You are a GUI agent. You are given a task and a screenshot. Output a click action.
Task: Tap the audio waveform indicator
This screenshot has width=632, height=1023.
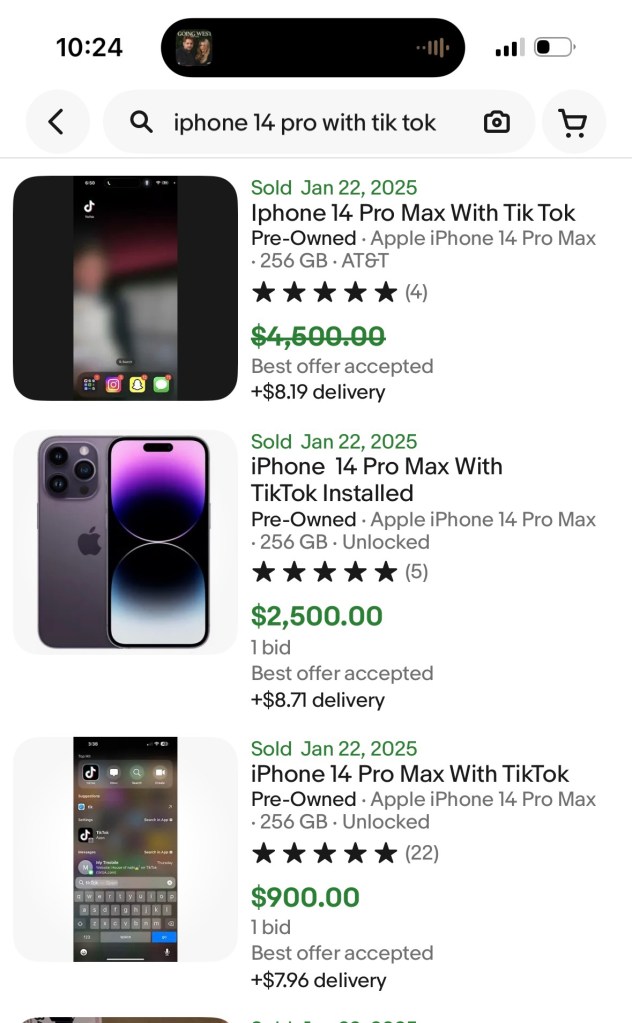(432, 48)
